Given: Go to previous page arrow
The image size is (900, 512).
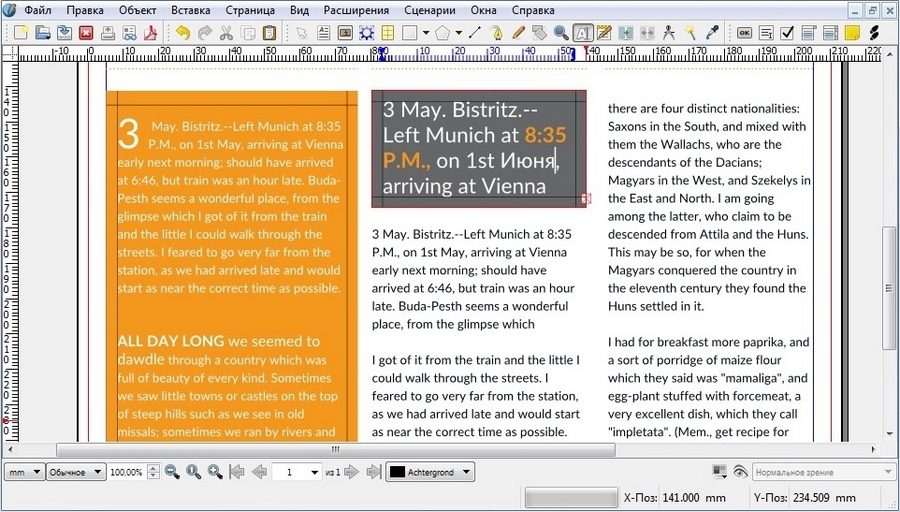Looking at the screenshot, I should (x=259, y=472).
